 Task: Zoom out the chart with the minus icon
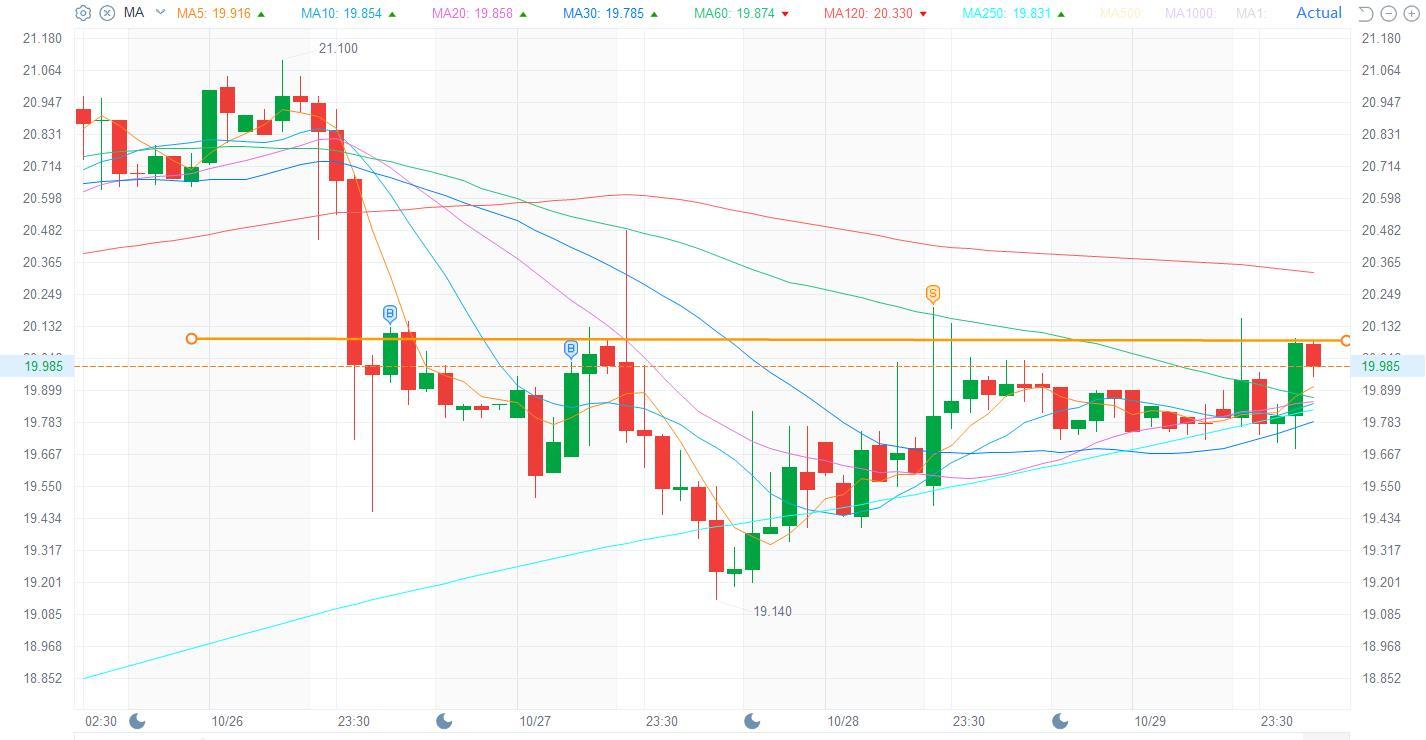point(1388,14)
